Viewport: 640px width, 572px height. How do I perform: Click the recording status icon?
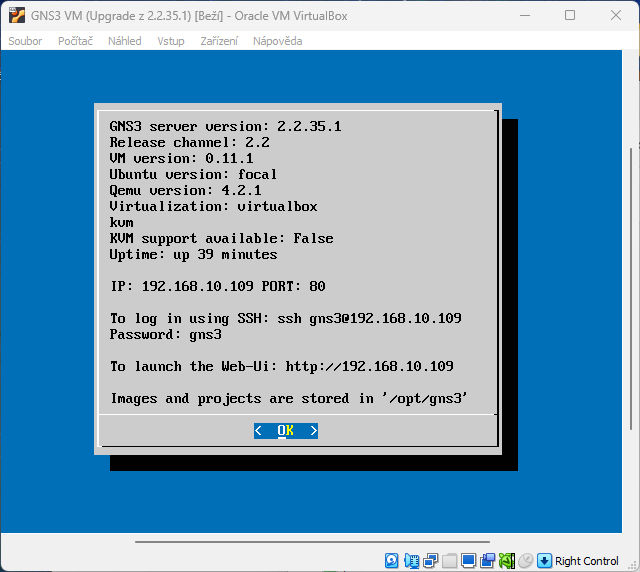(487, 561)
